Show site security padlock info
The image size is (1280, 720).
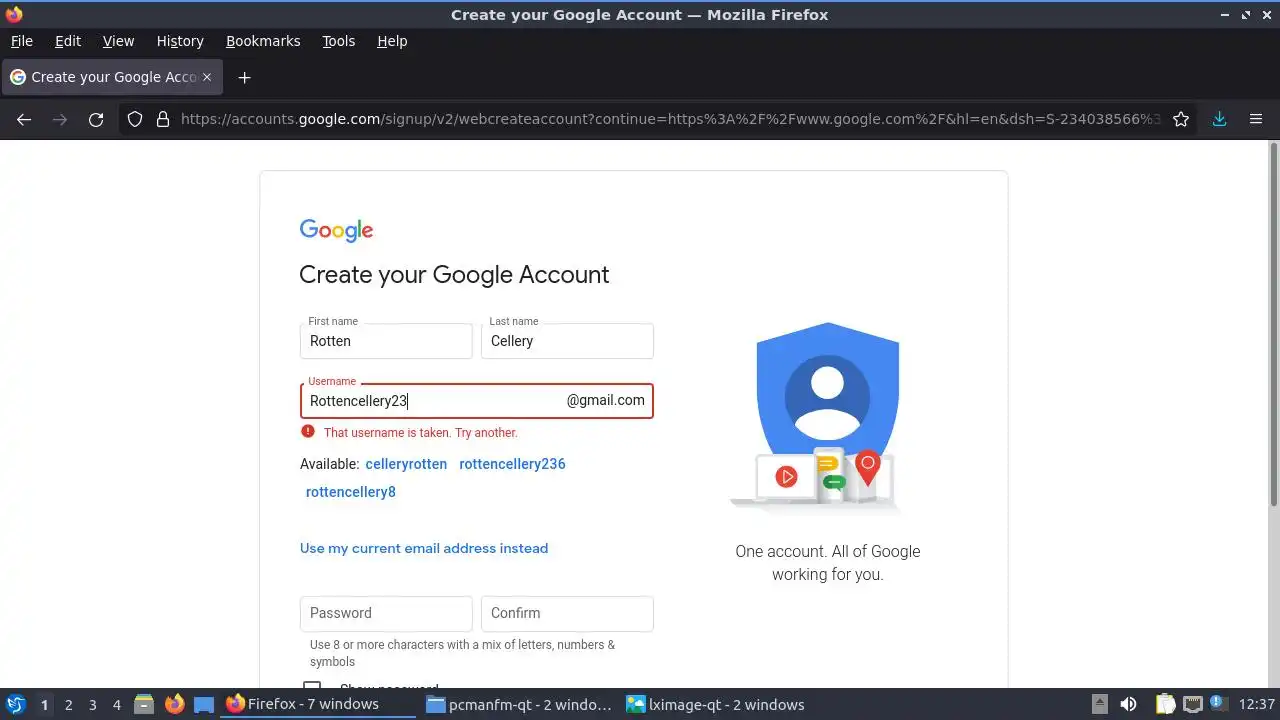pos(163,119)
